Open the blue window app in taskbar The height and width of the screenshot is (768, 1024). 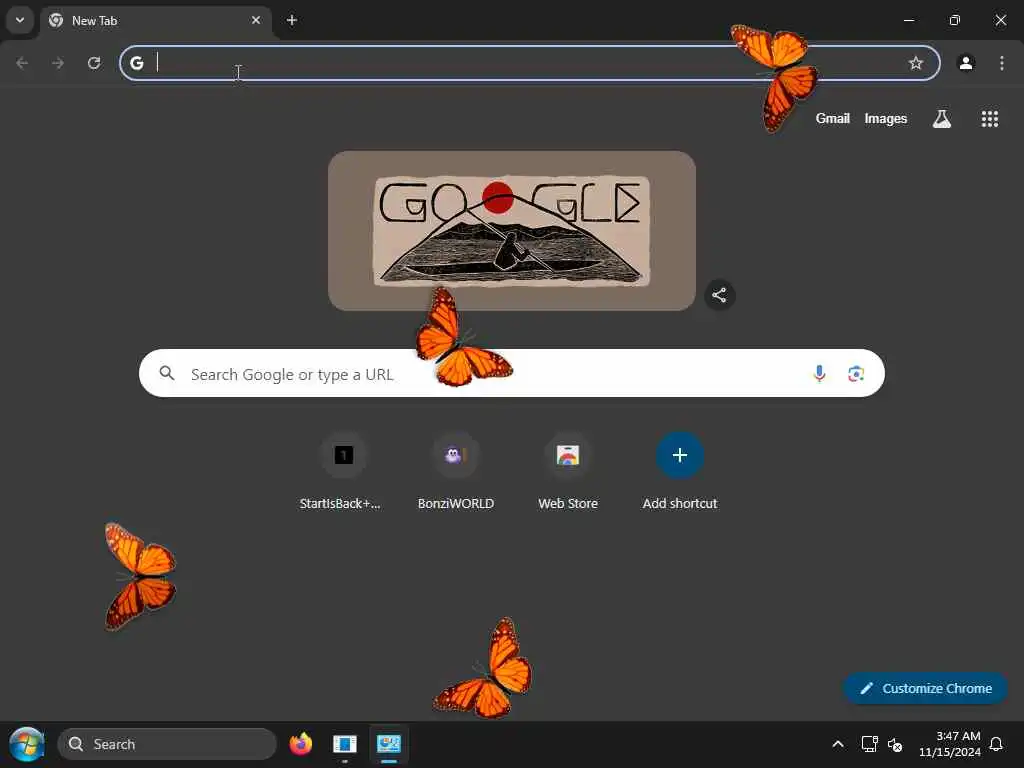click(345, 744)
